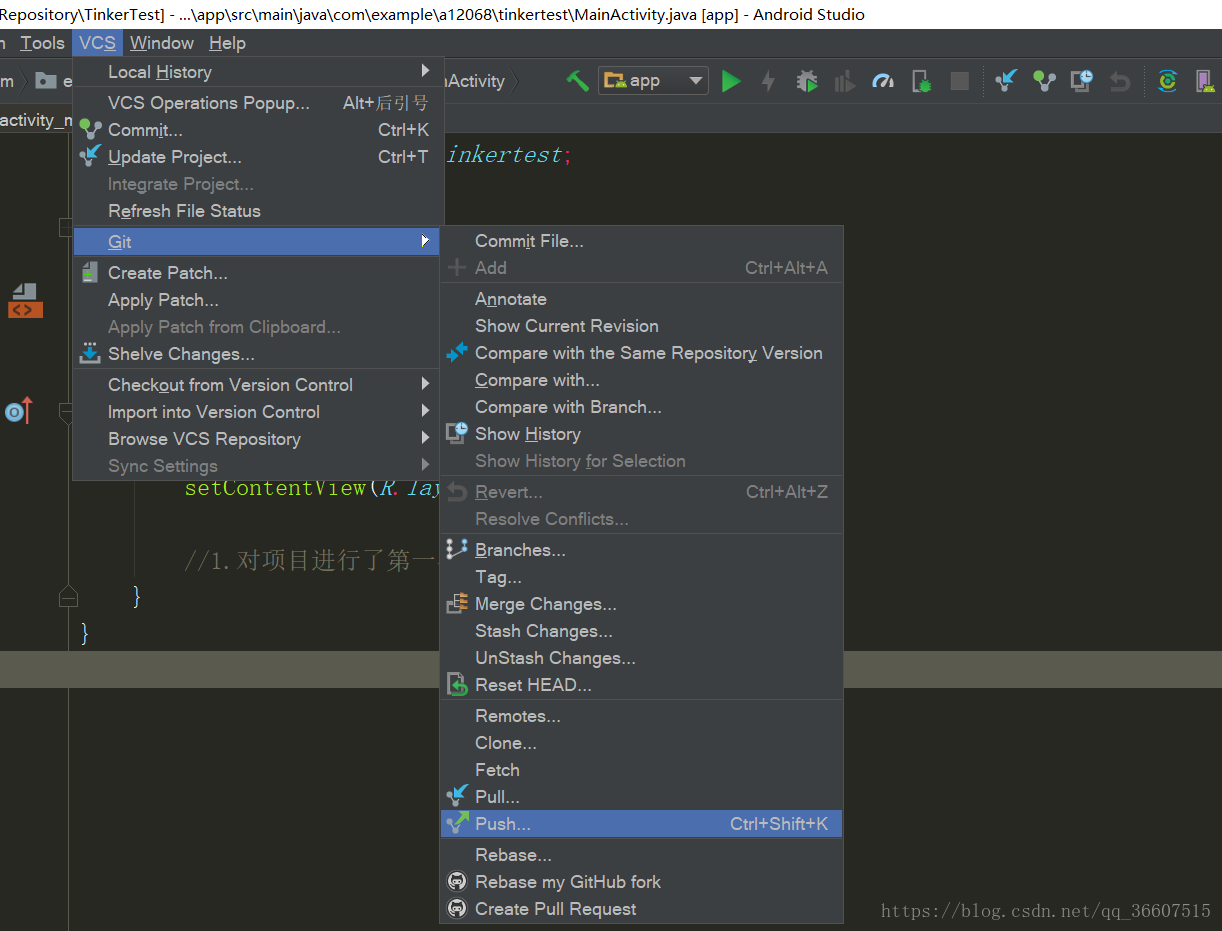Choose Compare with... menu item
Screen dimensions: 1222x931
[642, 380]
